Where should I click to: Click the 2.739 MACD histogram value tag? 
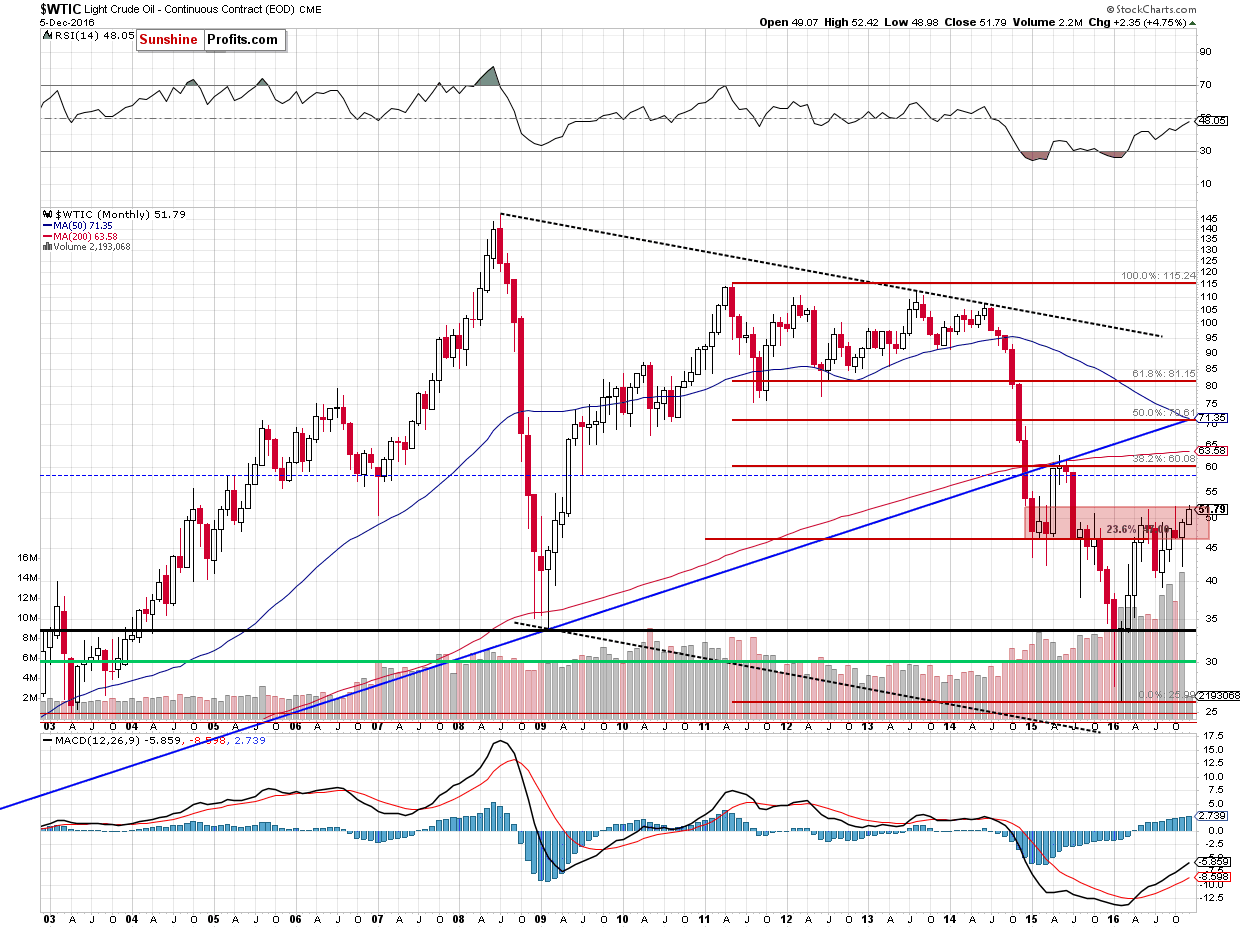[x=1209, y=818]
